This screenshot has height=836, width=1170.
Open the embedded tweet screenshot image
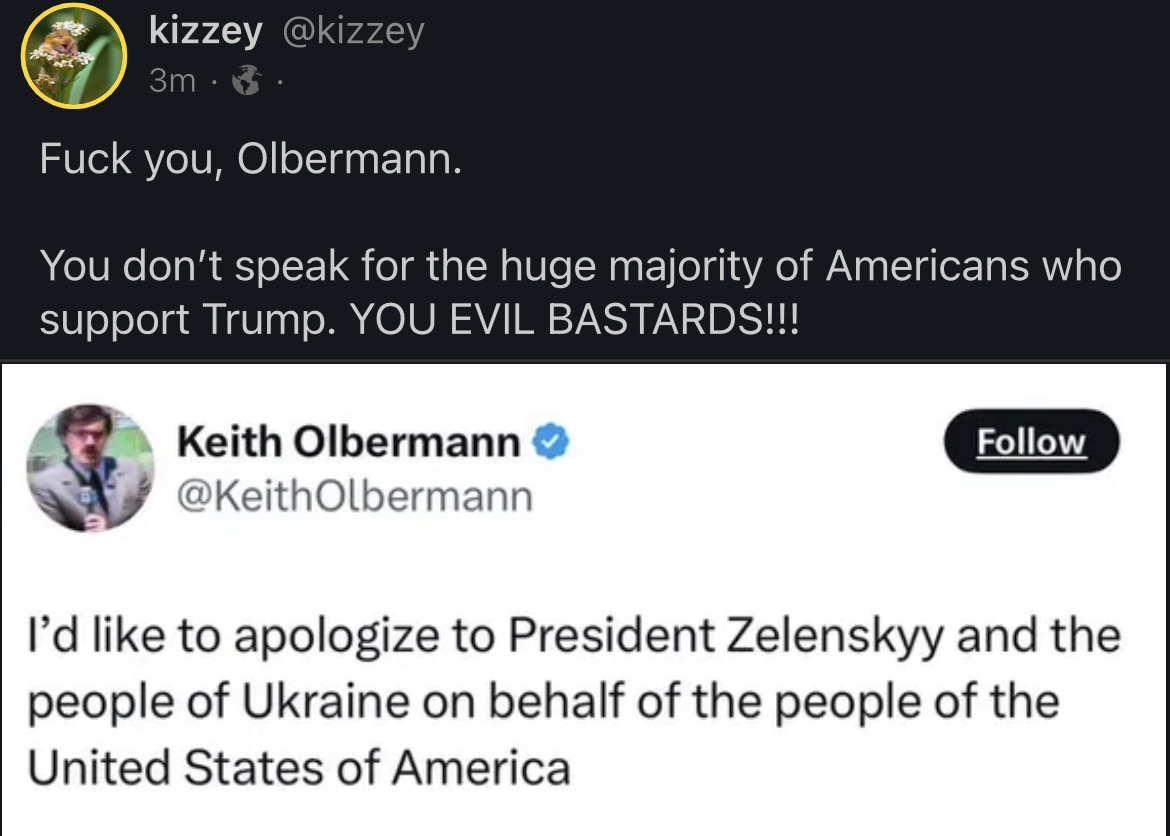[585, 598]
